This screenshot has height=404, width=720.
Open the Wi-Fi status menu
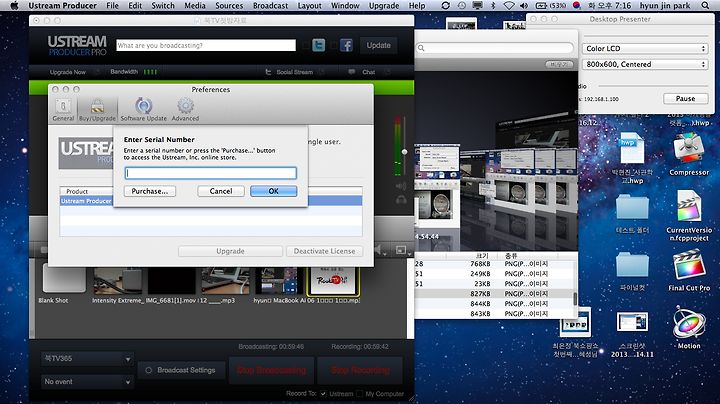tap(509, 6)
